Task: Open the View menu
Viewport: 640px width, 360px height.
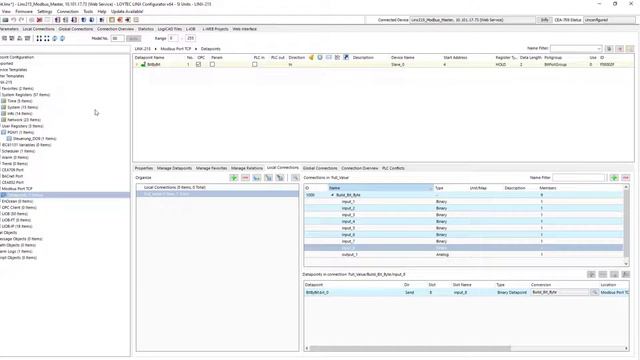Action: tap(6, 11)
